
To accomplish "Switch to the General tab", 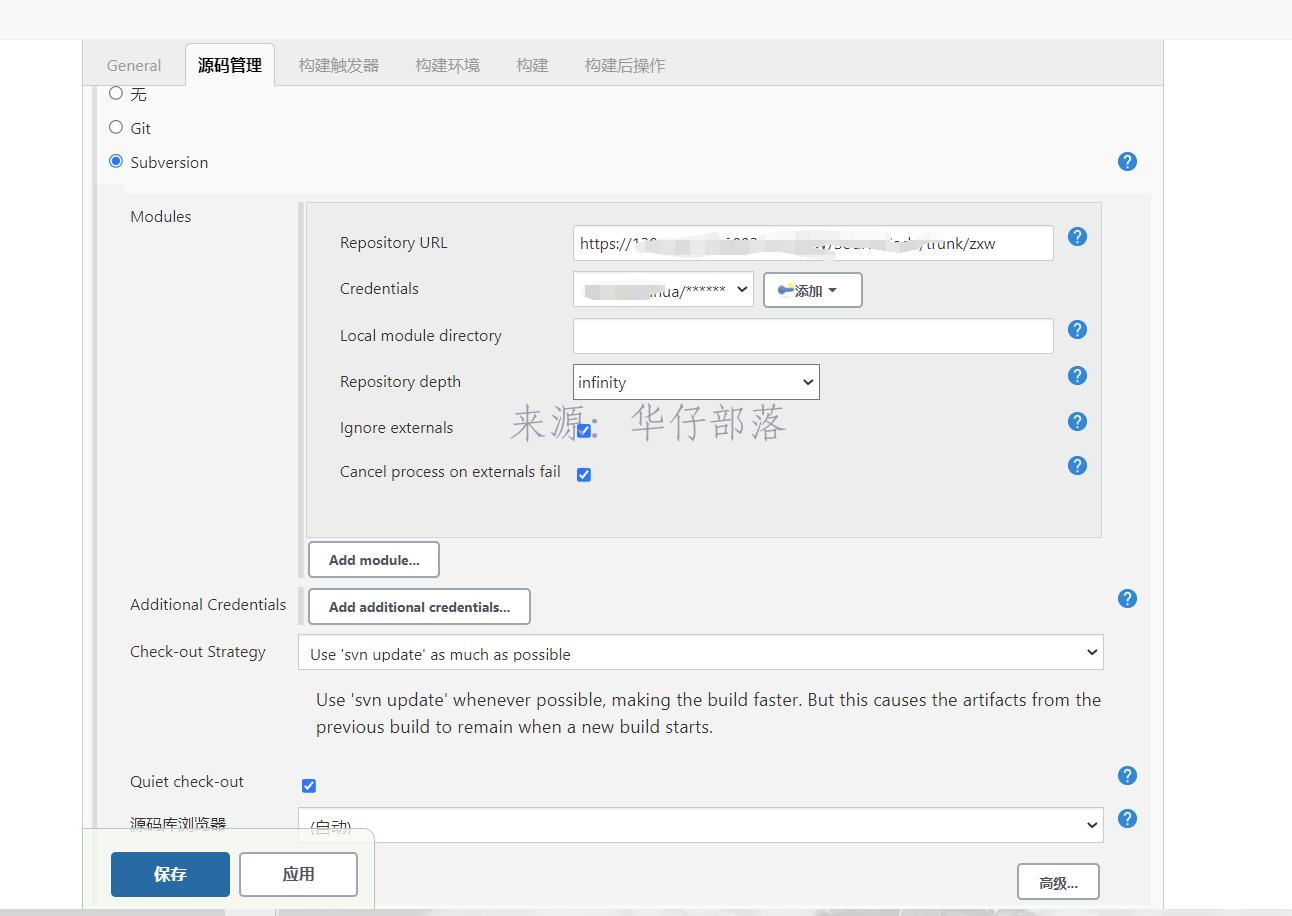I will tap(134, 65).
